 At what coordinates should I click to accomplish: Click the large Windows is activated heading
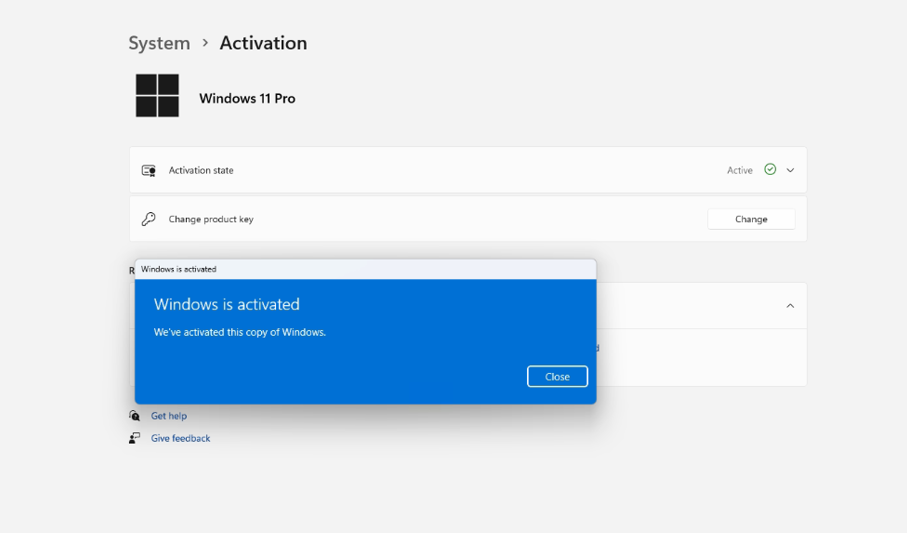tap(227, 304)
